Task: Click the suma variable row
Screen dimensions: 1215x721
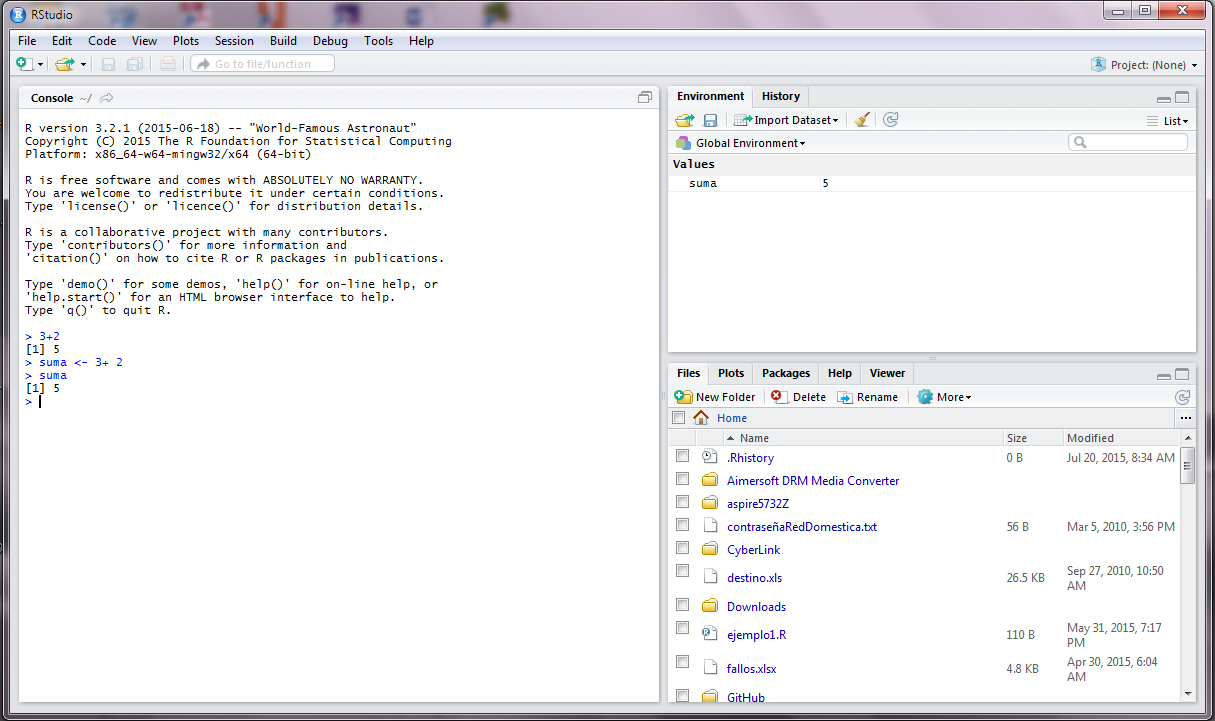Action: pos(932,183)
